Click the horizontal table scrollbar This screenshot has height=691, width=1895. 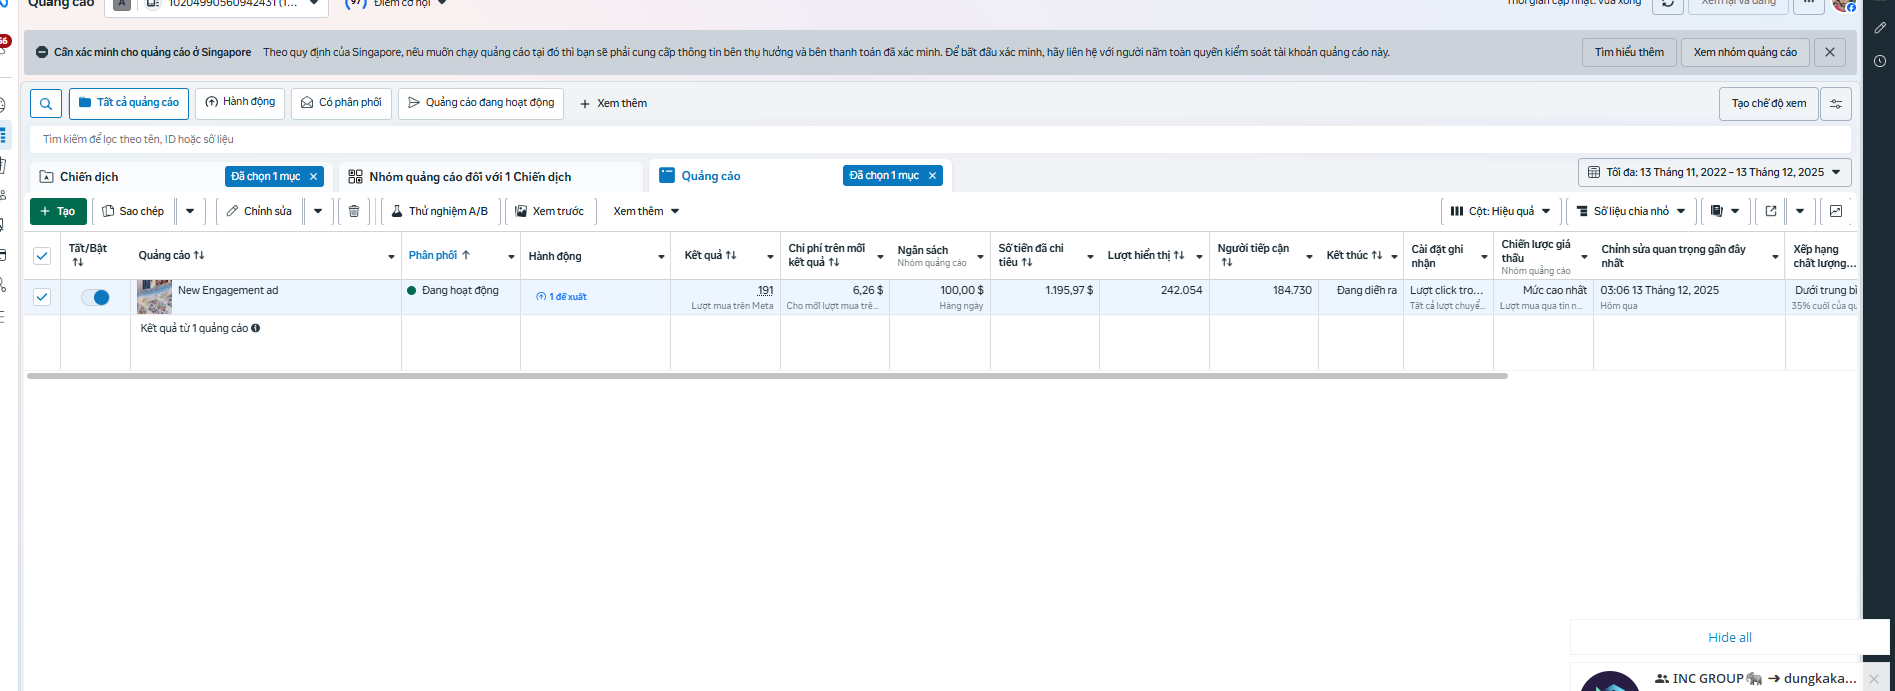767,376
